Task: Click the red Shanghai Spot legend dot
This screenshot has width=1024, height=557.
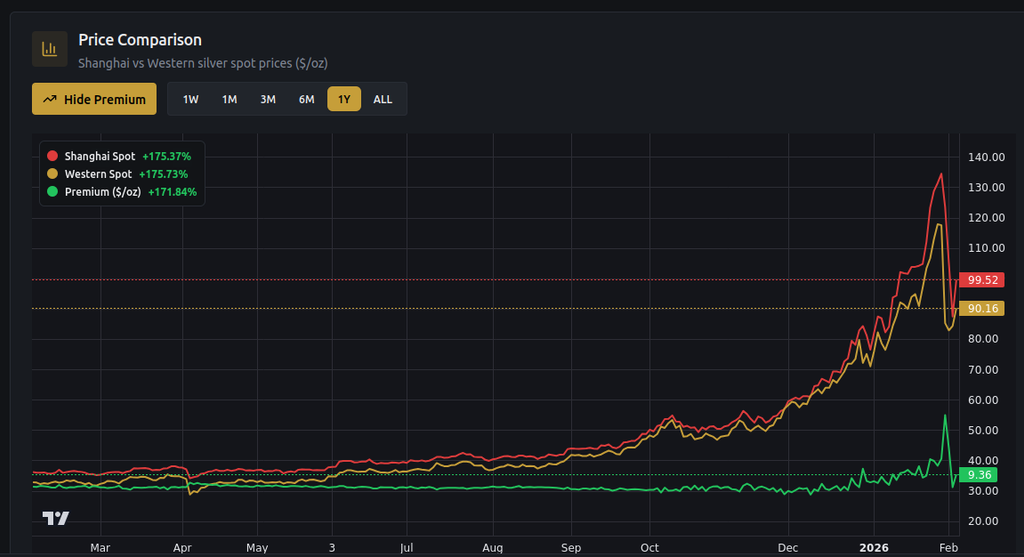Action: (52, 157)
